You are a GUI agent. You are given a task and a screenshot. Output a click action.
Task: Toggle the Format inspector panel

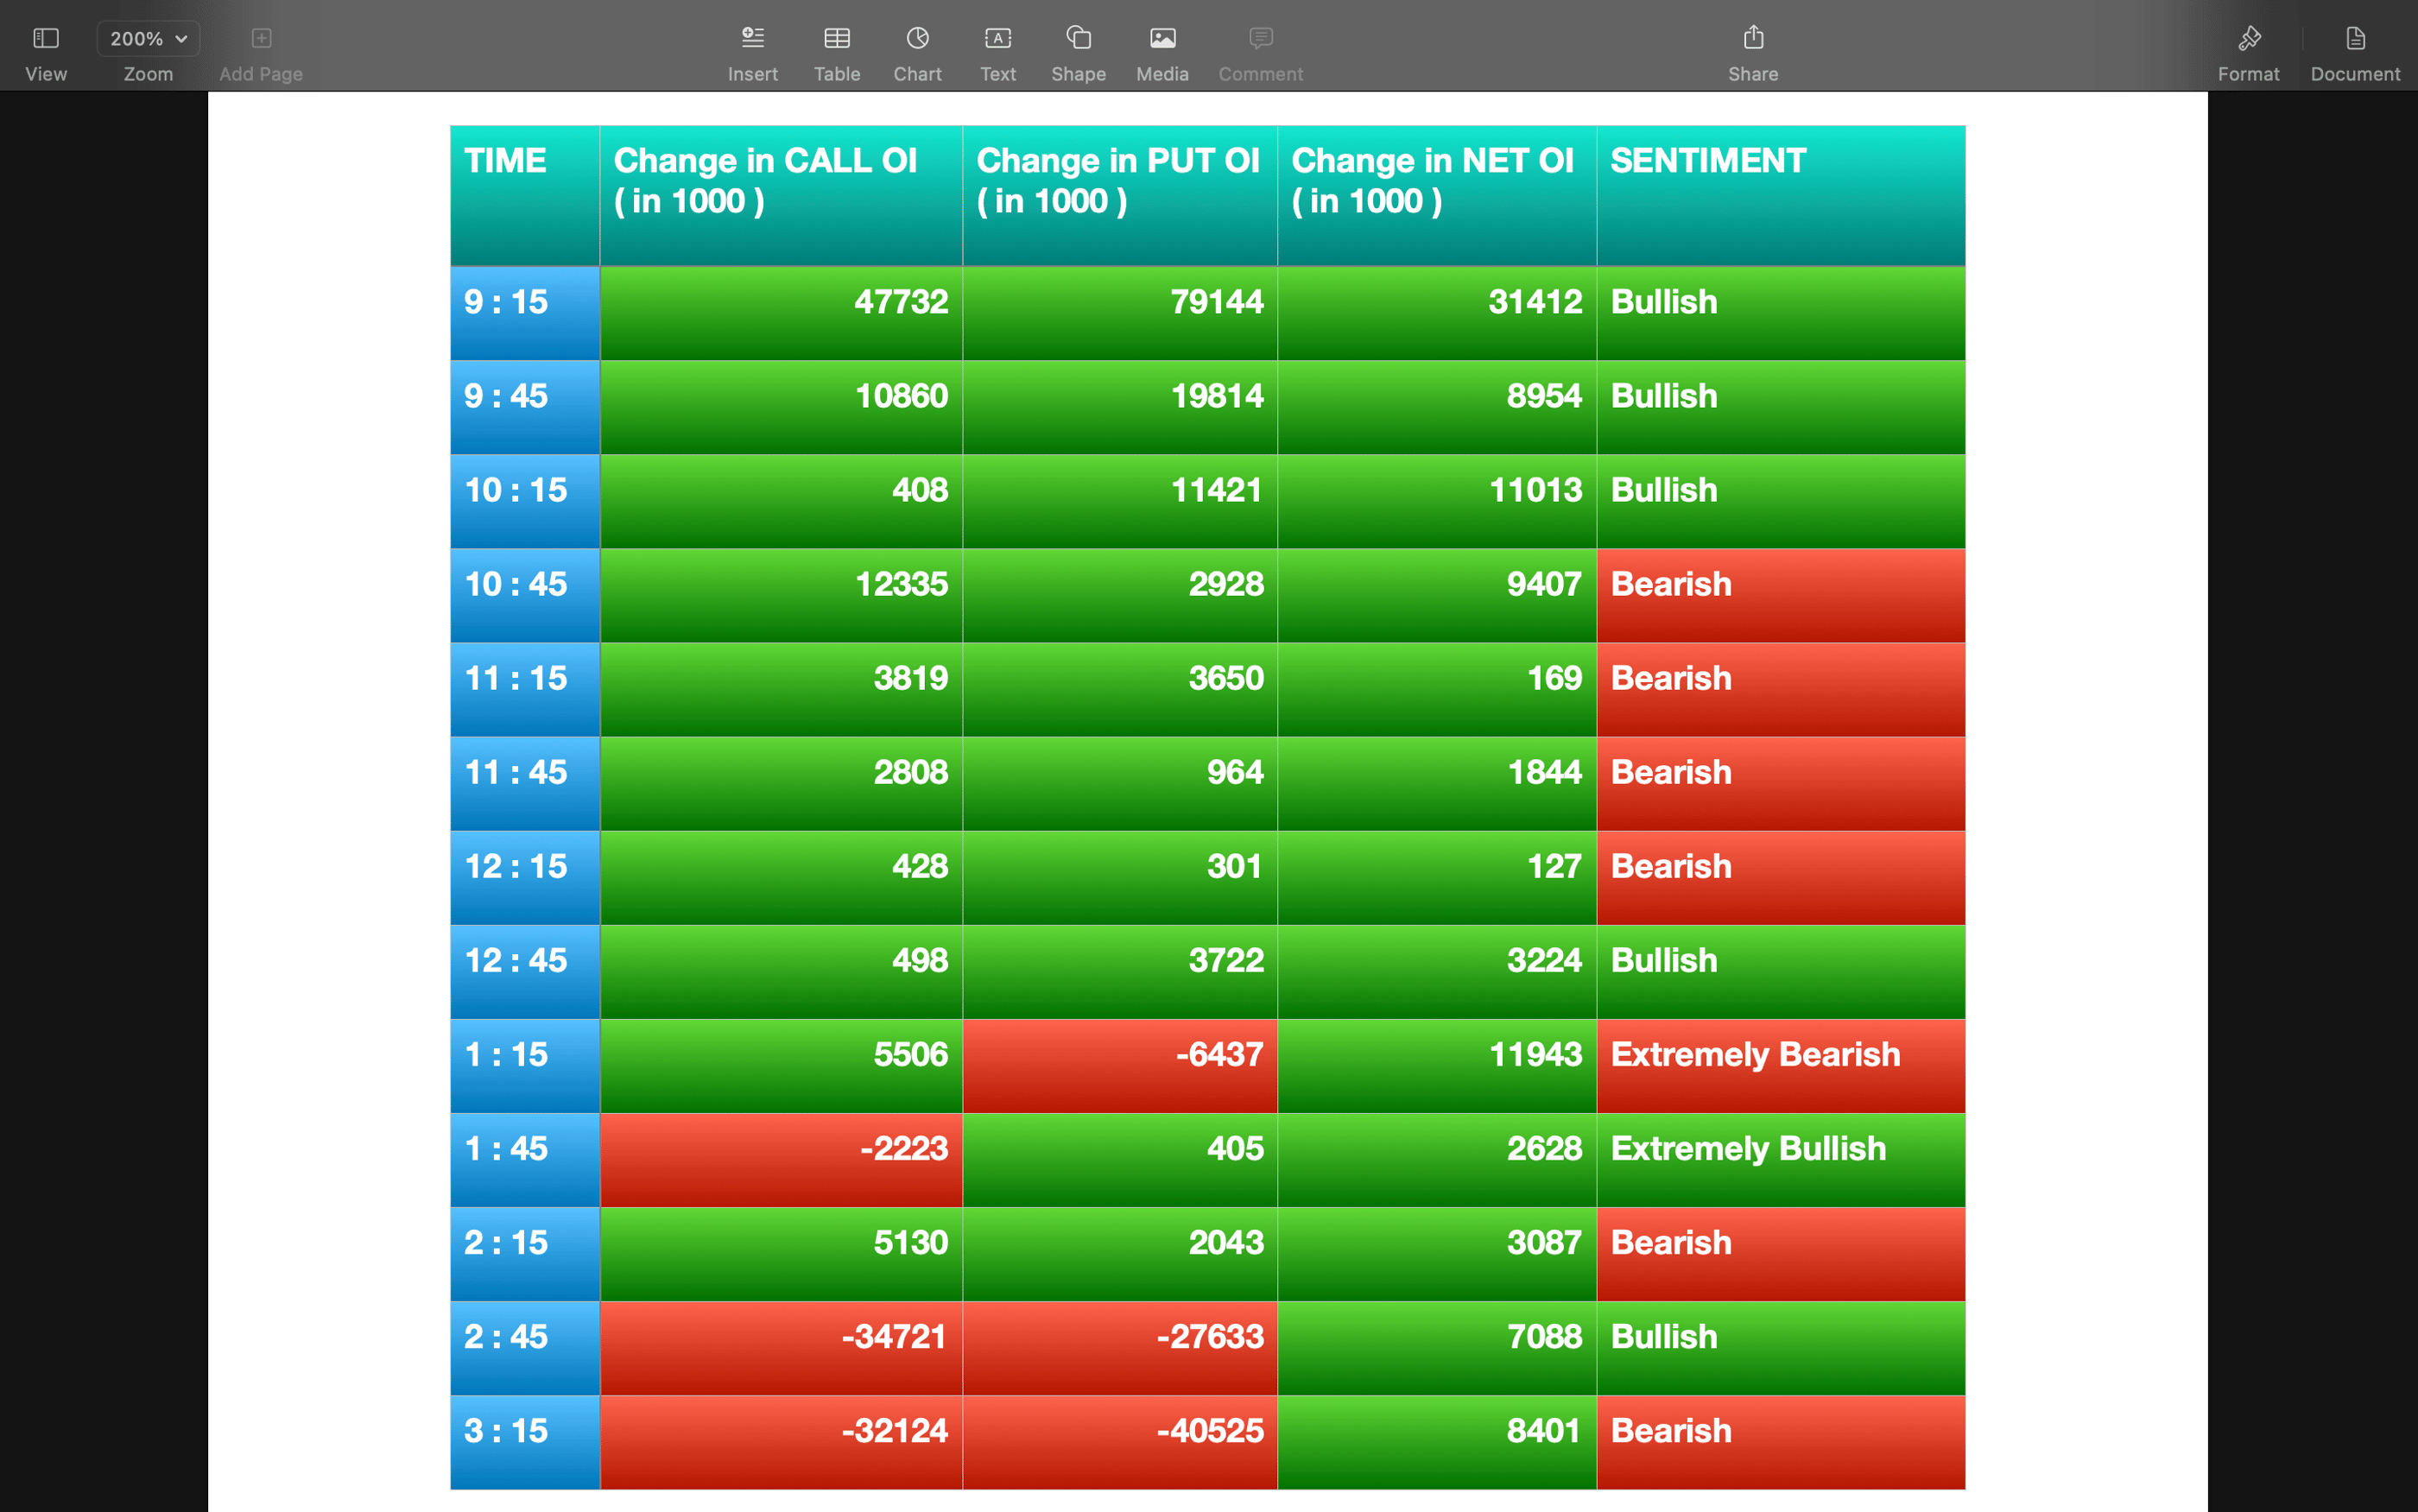coord(2249,47)
